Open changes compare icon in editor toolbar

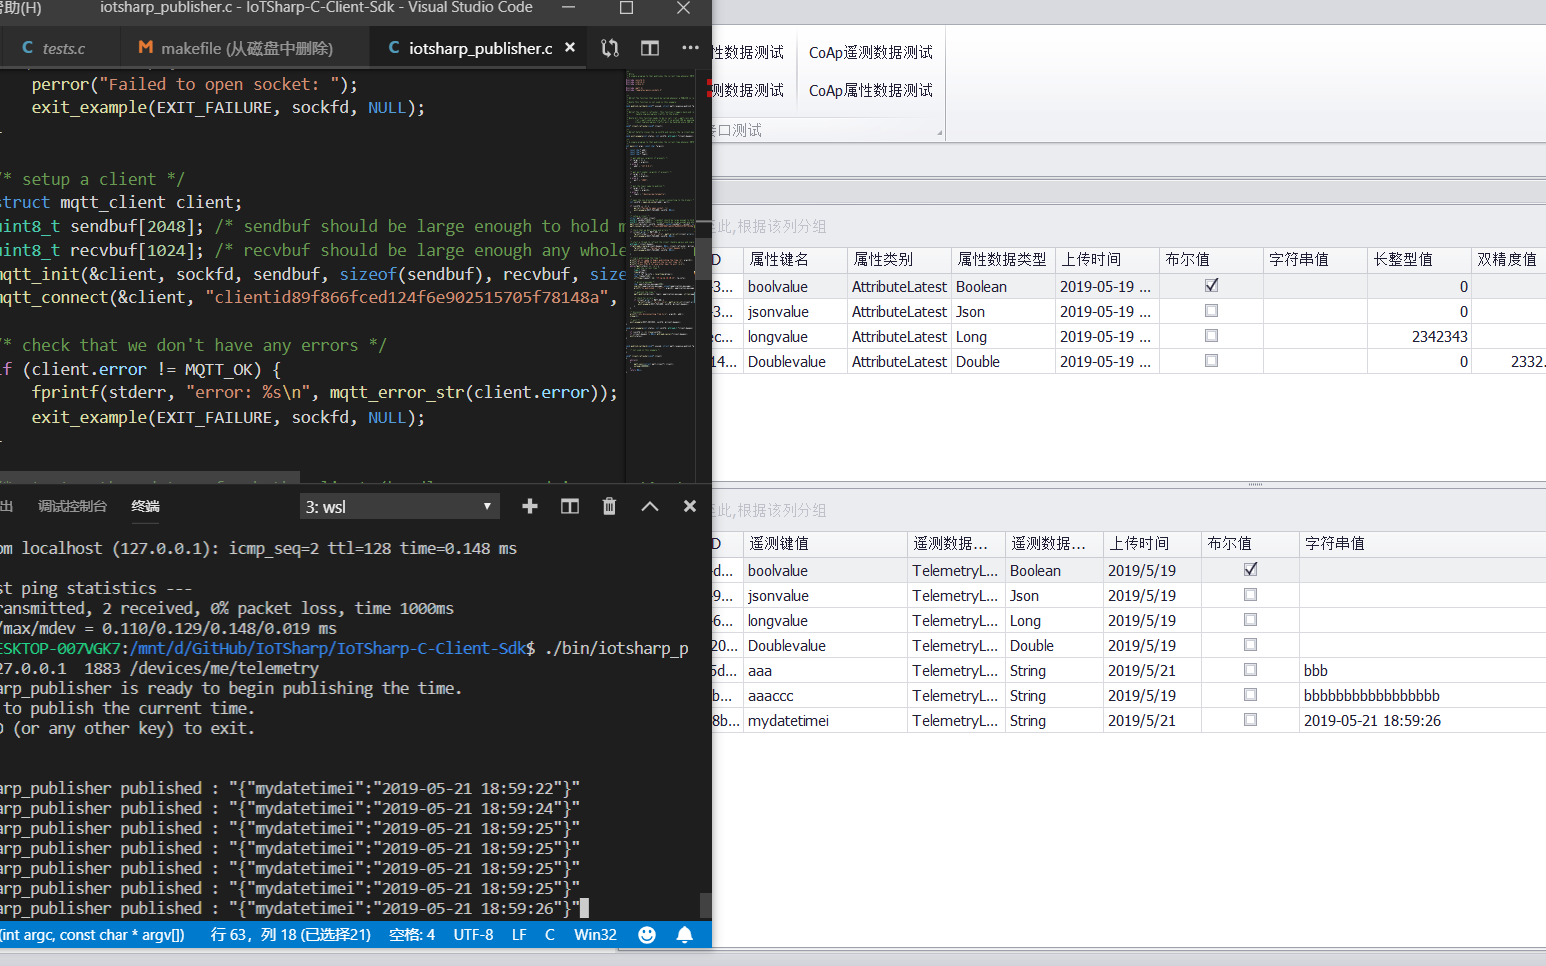pos(610,48)
